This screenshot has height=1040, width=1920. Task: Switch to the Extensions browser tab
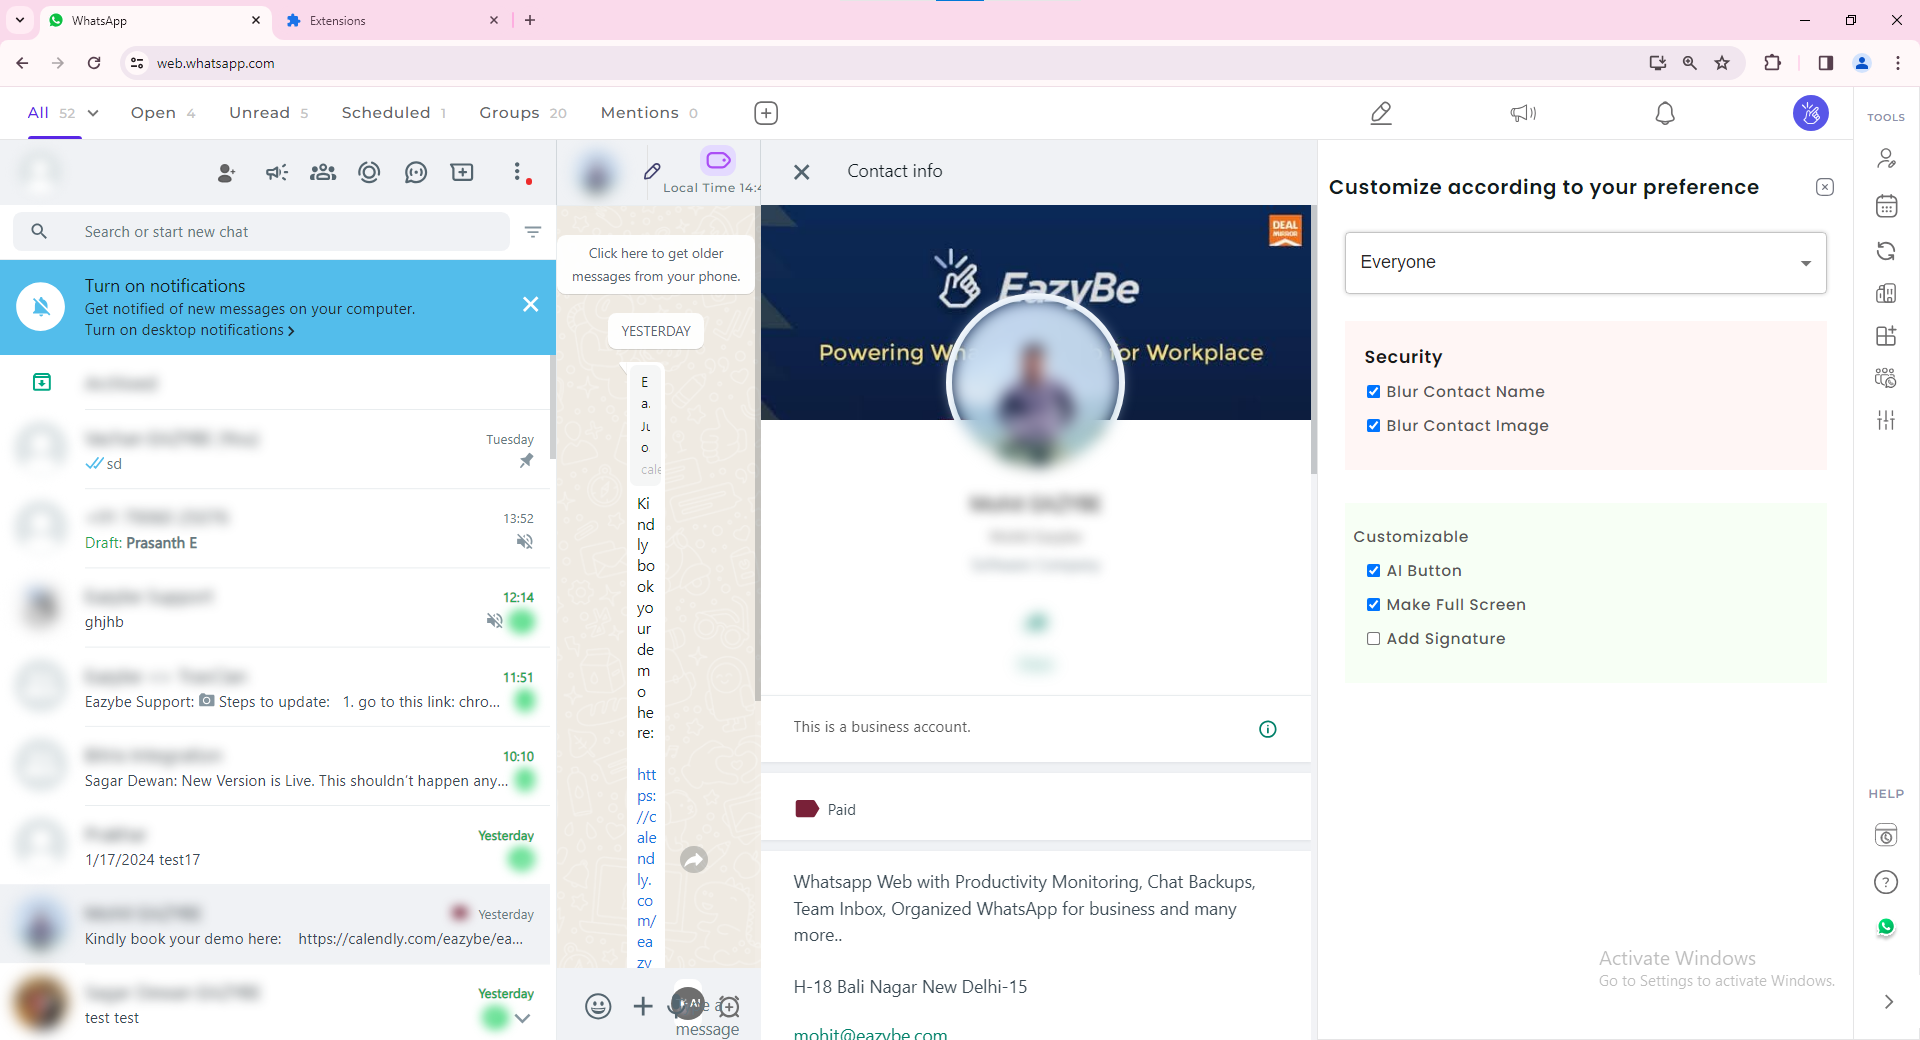(x=392, y=20)
